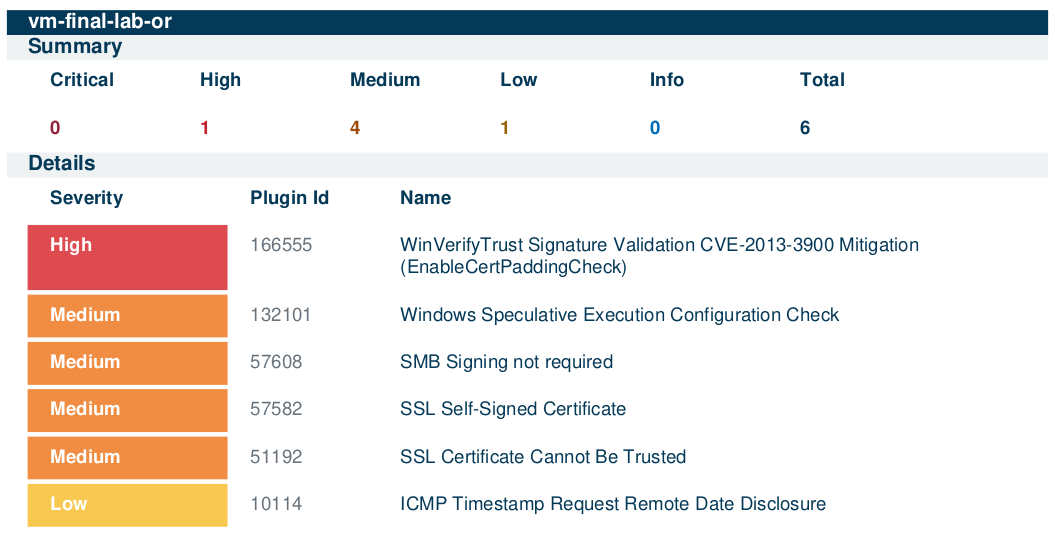Click the High count value 1
Image resolution: width=1055 pixels, height=539 pixels.
click(x=205, y=128)
